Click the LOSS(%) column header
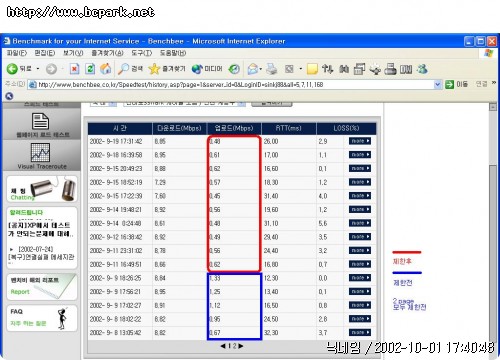 [x=346, y=128]
